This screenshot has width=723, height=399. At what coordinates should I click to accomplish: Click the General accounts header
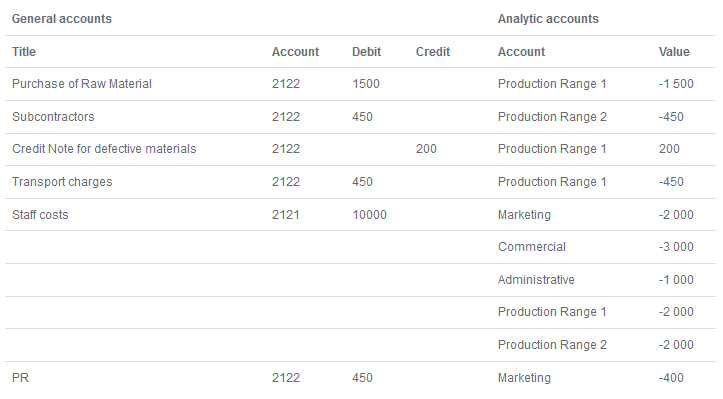click(x=62, y=19)
